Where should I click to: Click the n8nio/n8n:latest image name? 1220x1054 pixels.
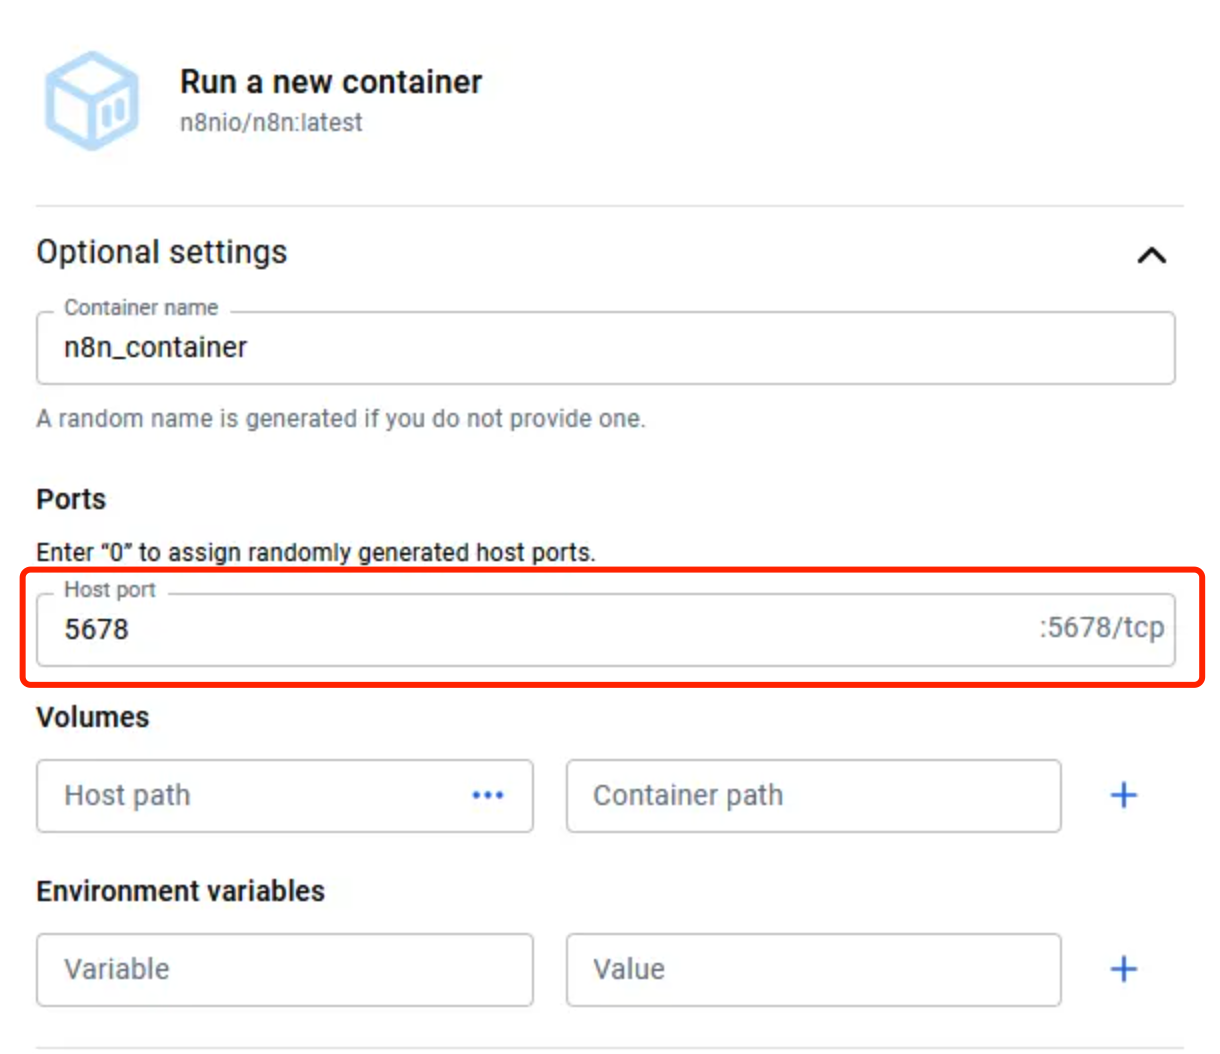pos(271,123)
